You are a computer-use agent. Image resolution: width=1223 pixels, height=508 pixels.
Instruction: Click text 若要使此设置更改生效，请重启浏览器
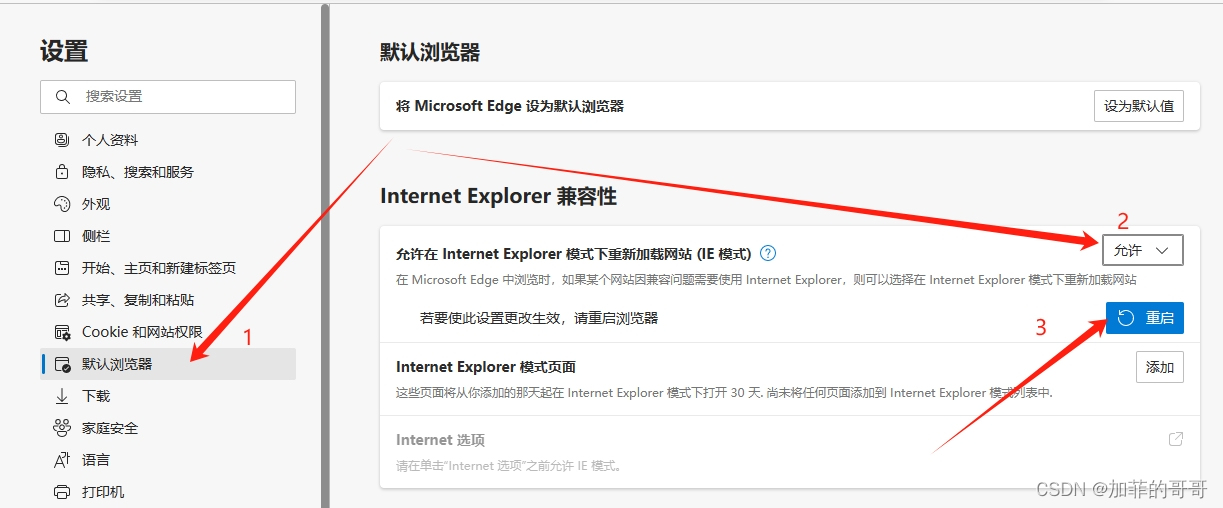[539, 318]
